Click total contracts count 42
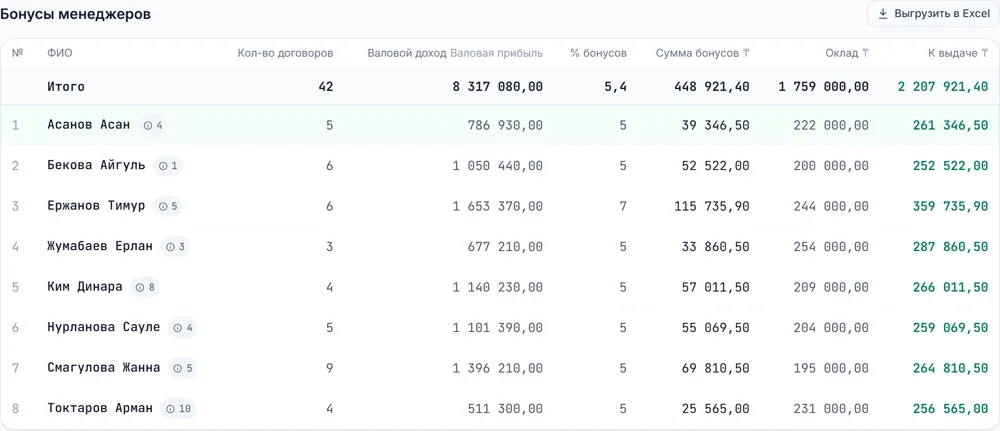1000x431 pixels. [x=326, y=87]
